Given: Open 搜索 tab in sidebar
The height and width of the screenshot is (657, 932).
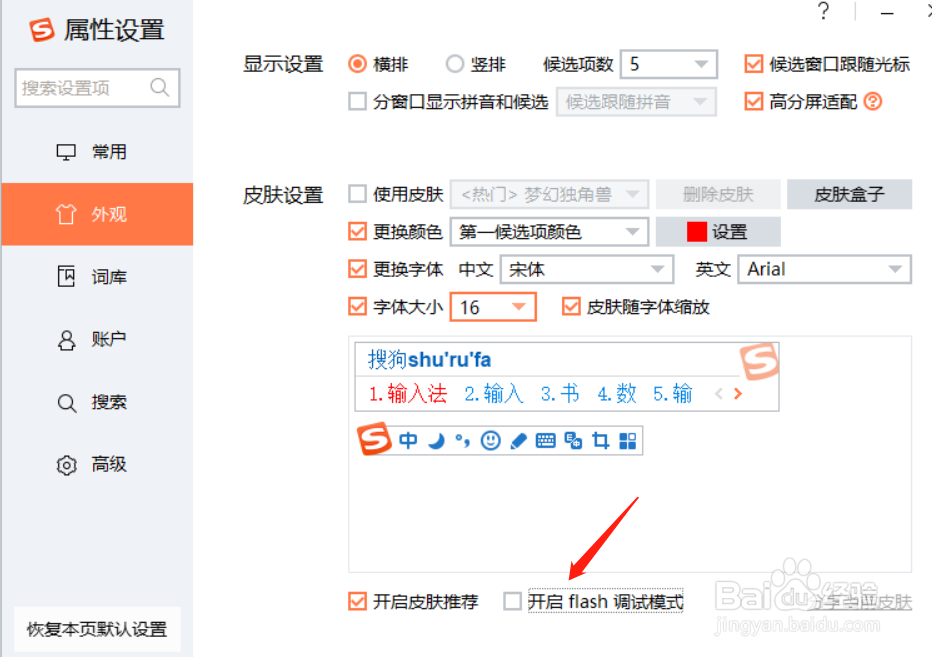Looking at the screenshot, I should click(x=97, y=402).
